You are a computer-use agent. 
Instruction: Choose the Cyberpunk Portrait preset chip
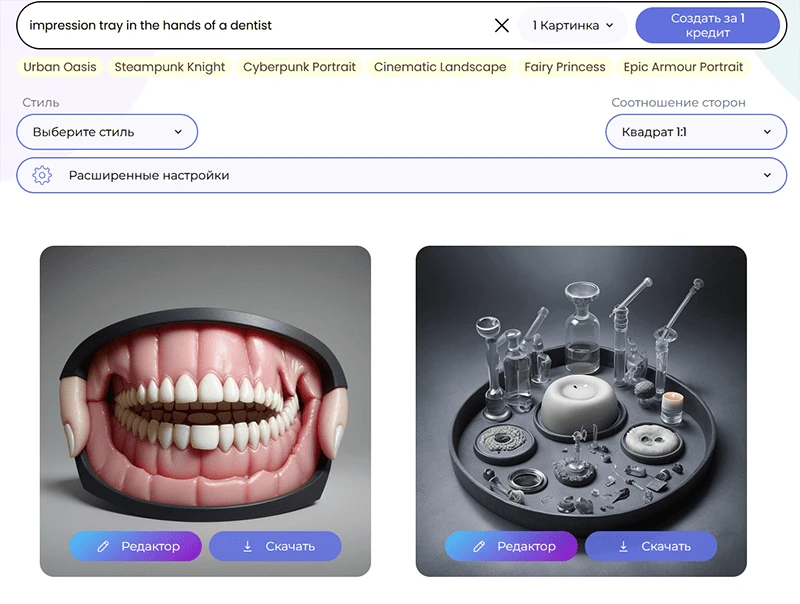click(299, 67)
